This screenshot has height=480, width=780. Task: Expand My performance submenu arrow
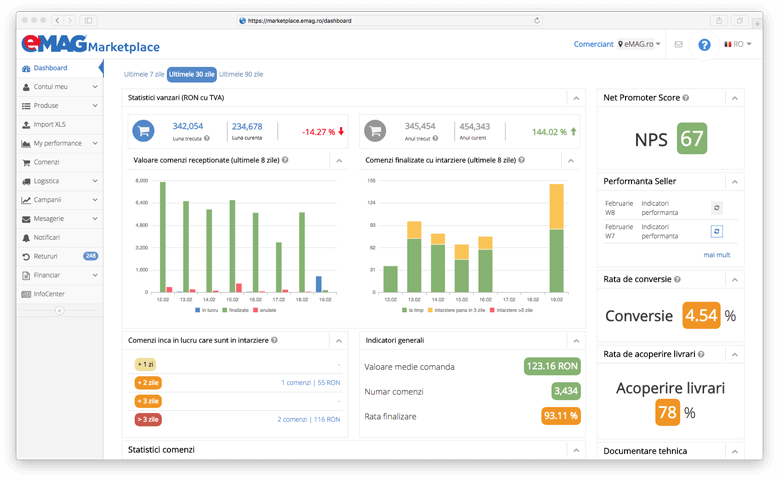click(x=95, y=143)
